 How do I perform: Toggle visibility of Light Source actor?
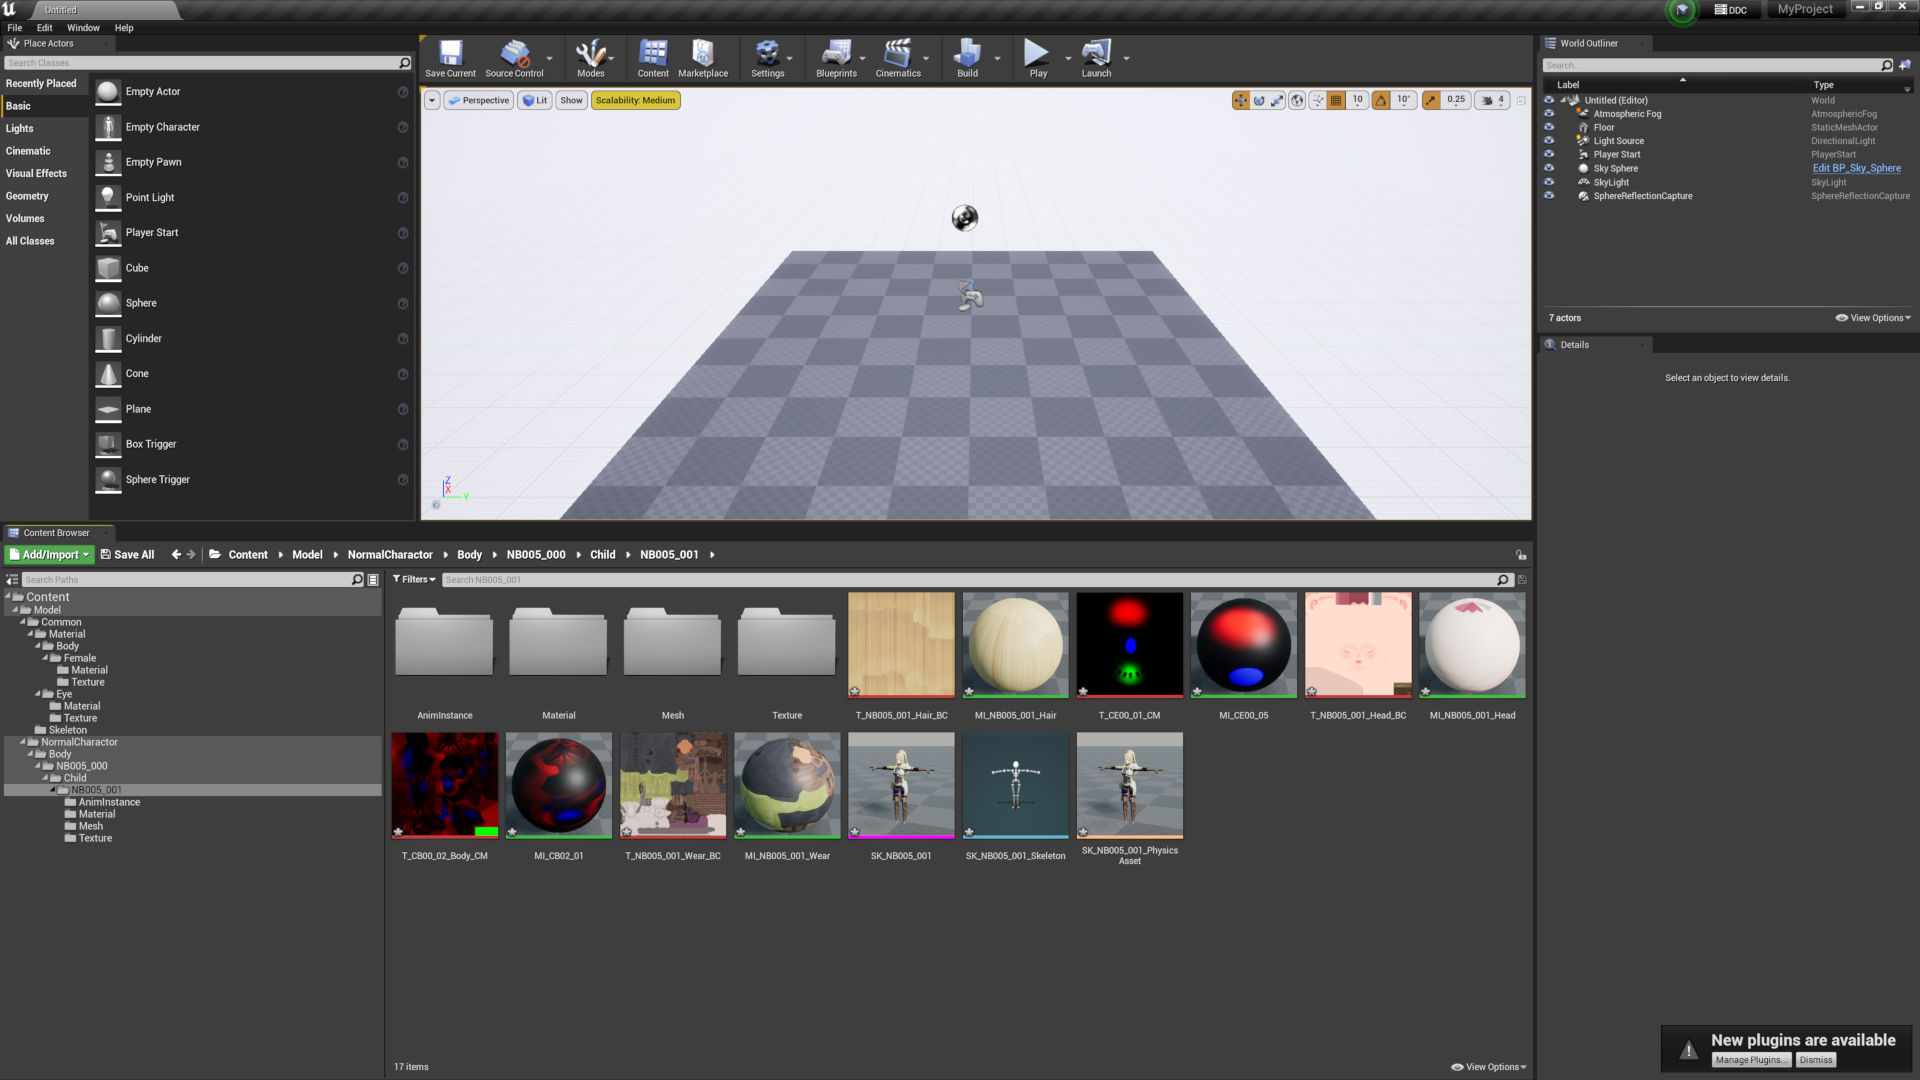(x=1549, y=141)
